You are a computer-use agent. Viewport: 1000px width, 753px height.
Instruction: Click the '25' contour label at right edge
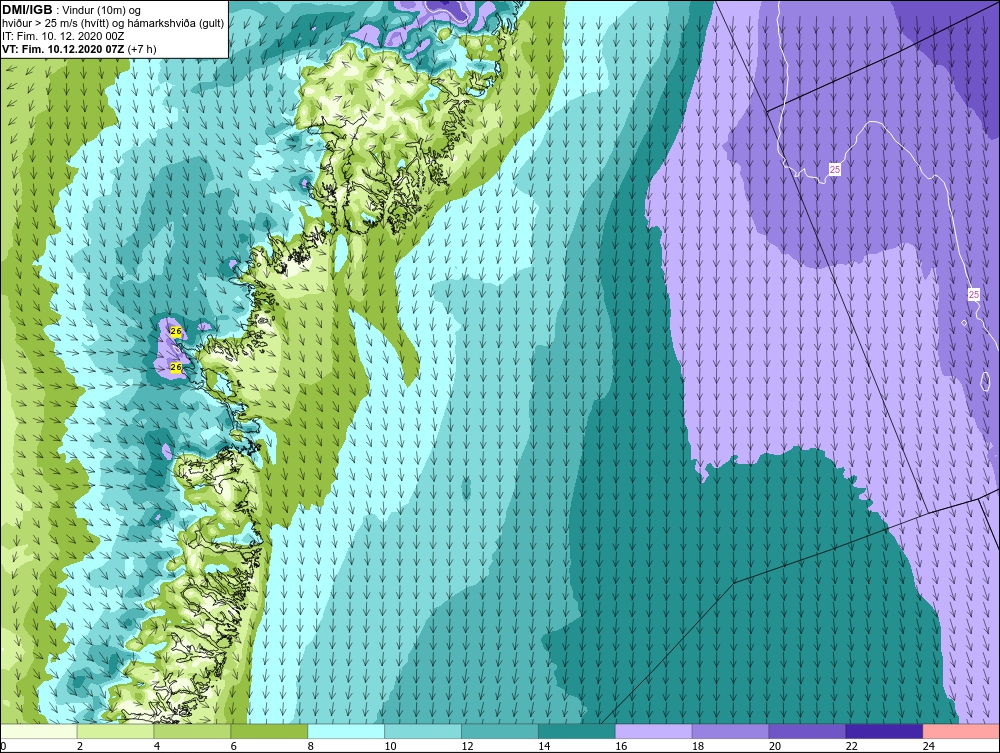click(973, 294)
